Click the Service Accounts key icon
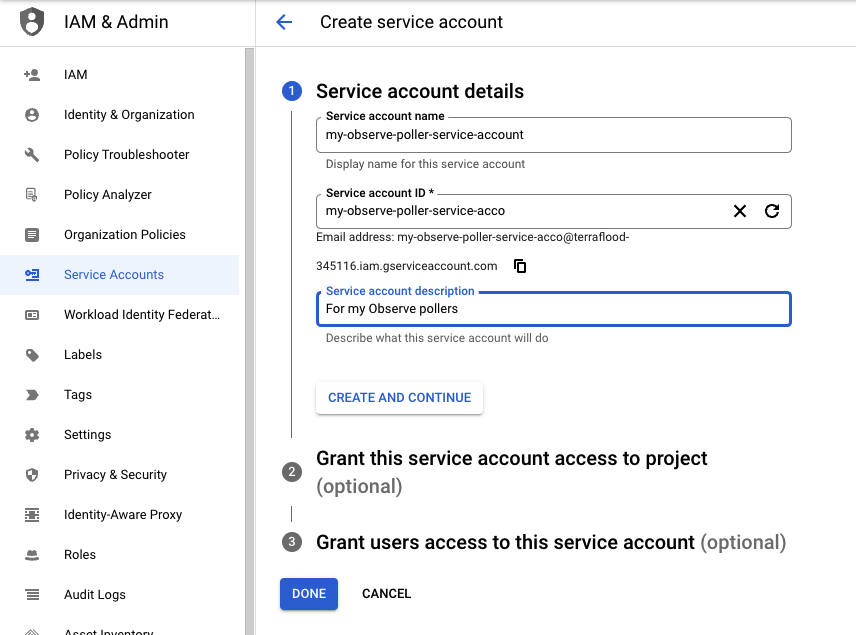The height and width of the screenshot is (635, 856). 32,275
